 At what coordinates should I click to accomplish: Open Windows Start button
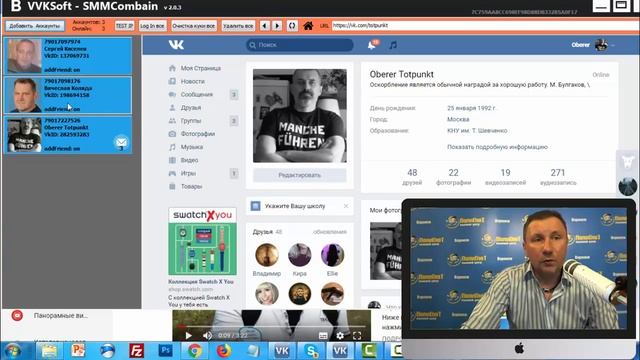tap(13, 351)
